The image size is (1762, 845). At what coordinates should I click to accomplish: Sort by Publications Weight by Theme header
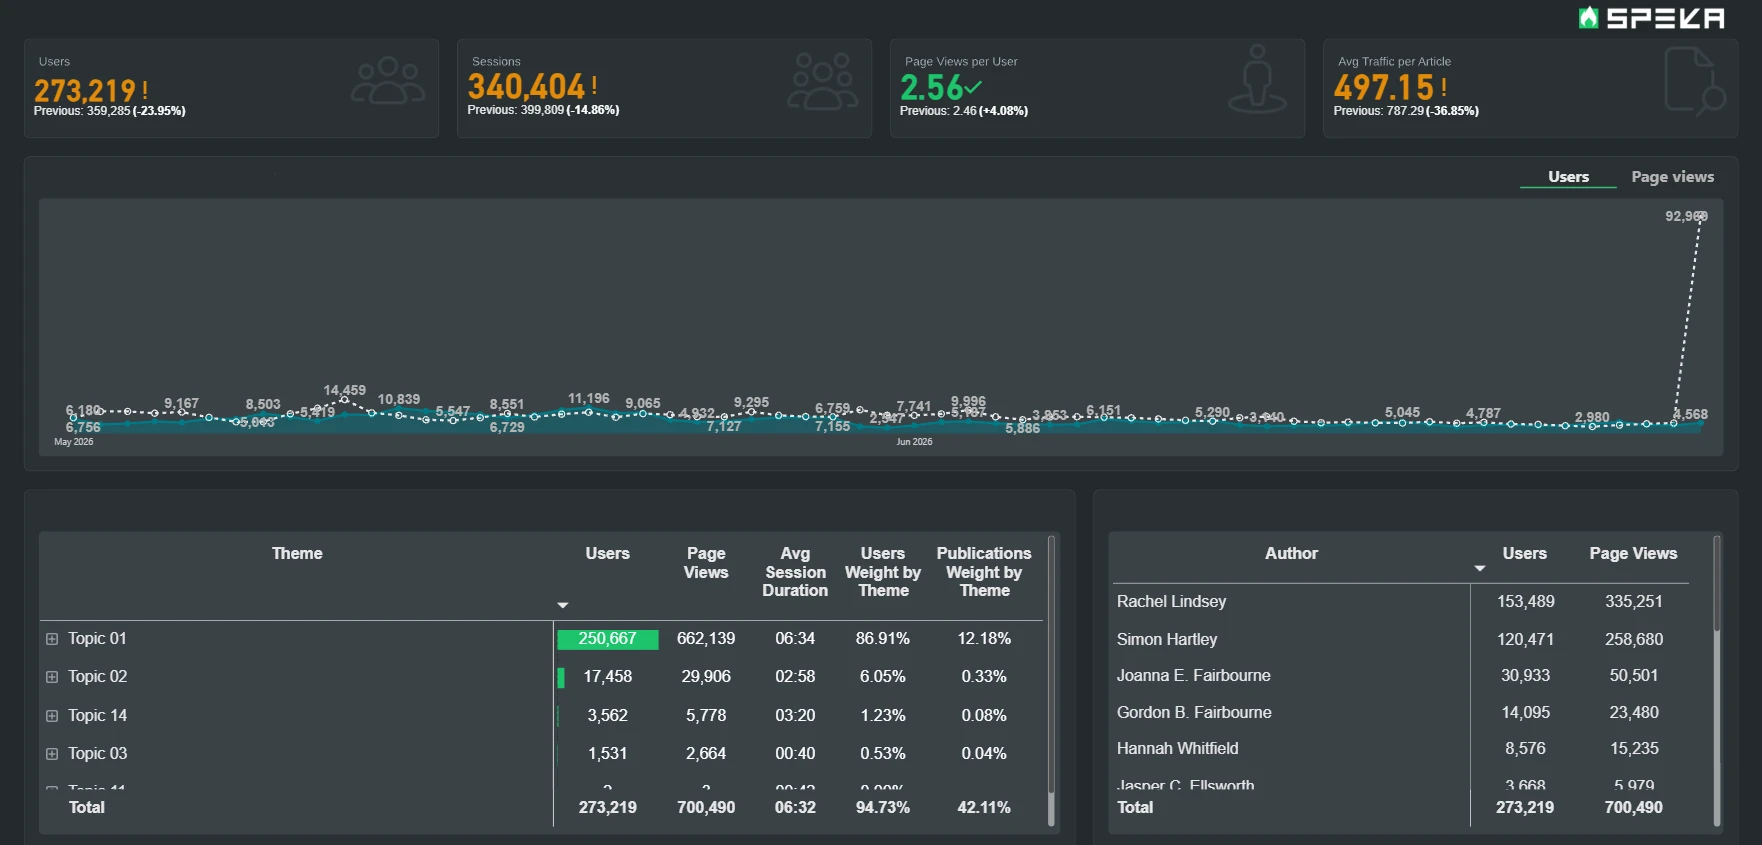coord(984,572)
